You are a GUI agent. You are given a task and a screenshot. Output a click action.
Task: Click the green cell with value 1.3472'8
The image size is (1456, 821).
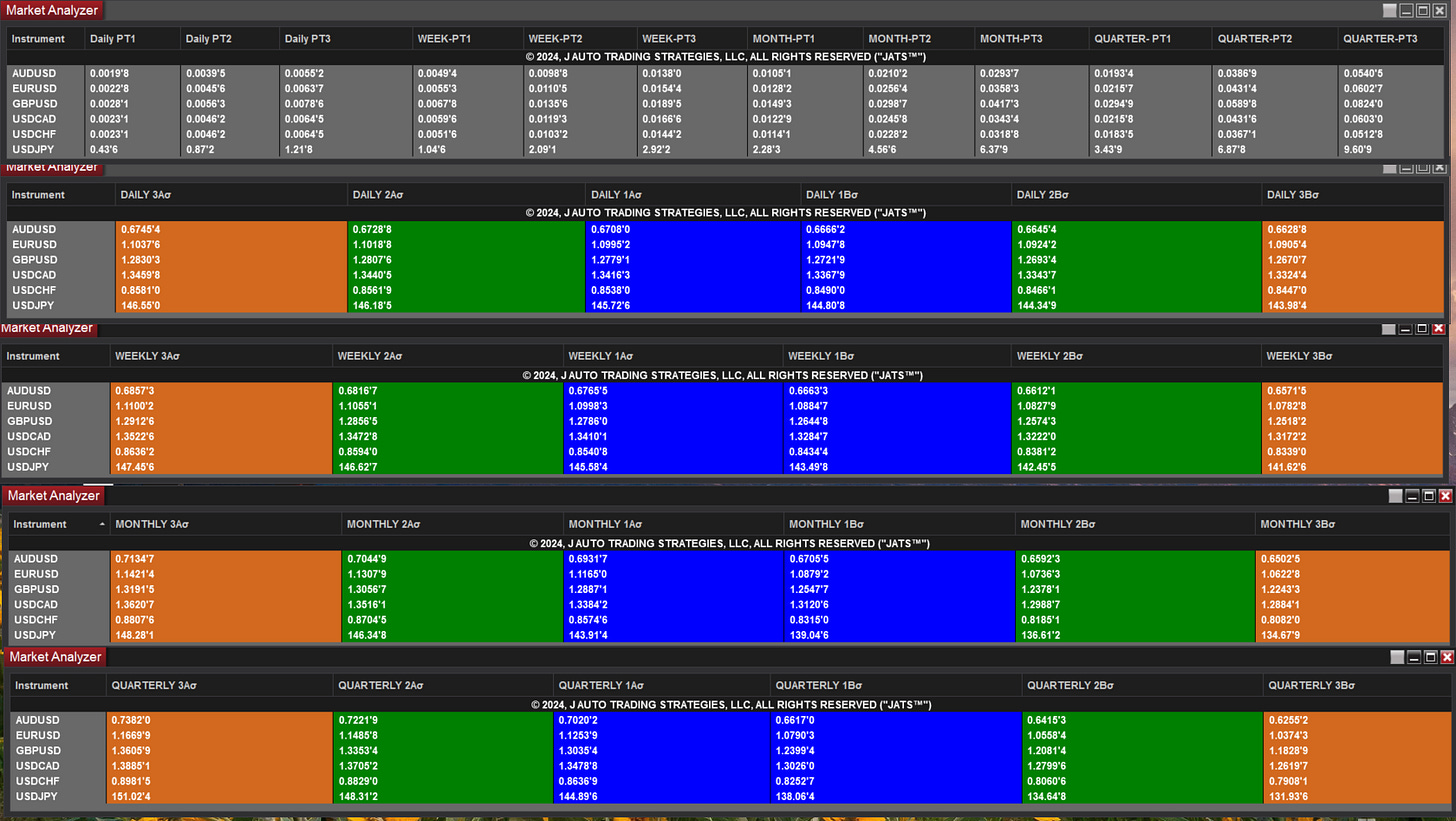(x=448, y=436)
